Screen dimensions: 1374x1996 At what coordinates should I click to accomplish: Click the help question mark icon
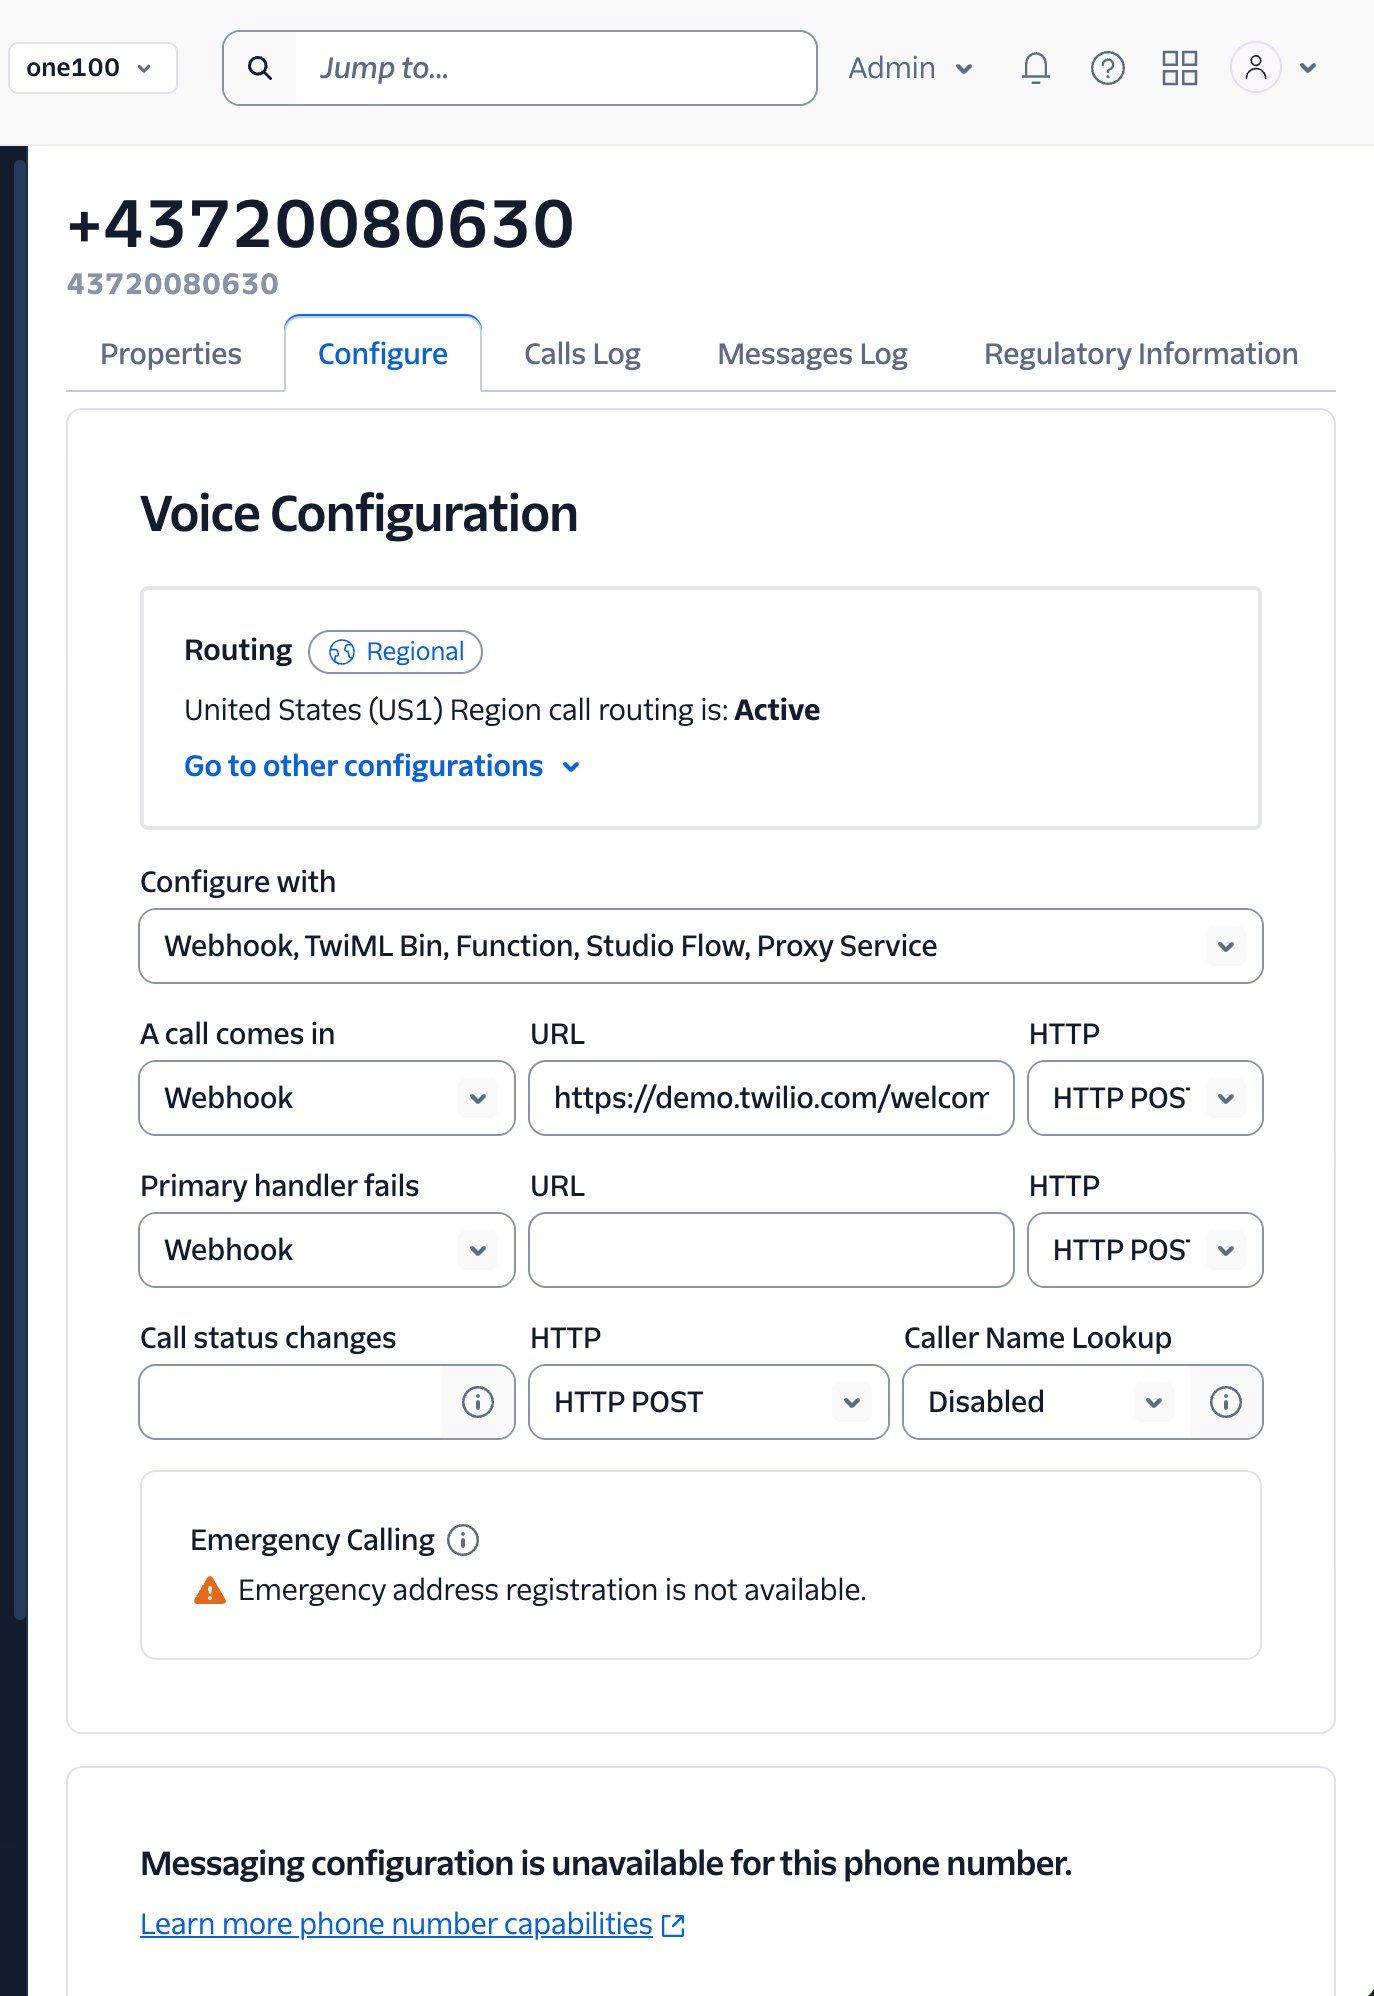pyautogui.click(x=1108, y=67)
